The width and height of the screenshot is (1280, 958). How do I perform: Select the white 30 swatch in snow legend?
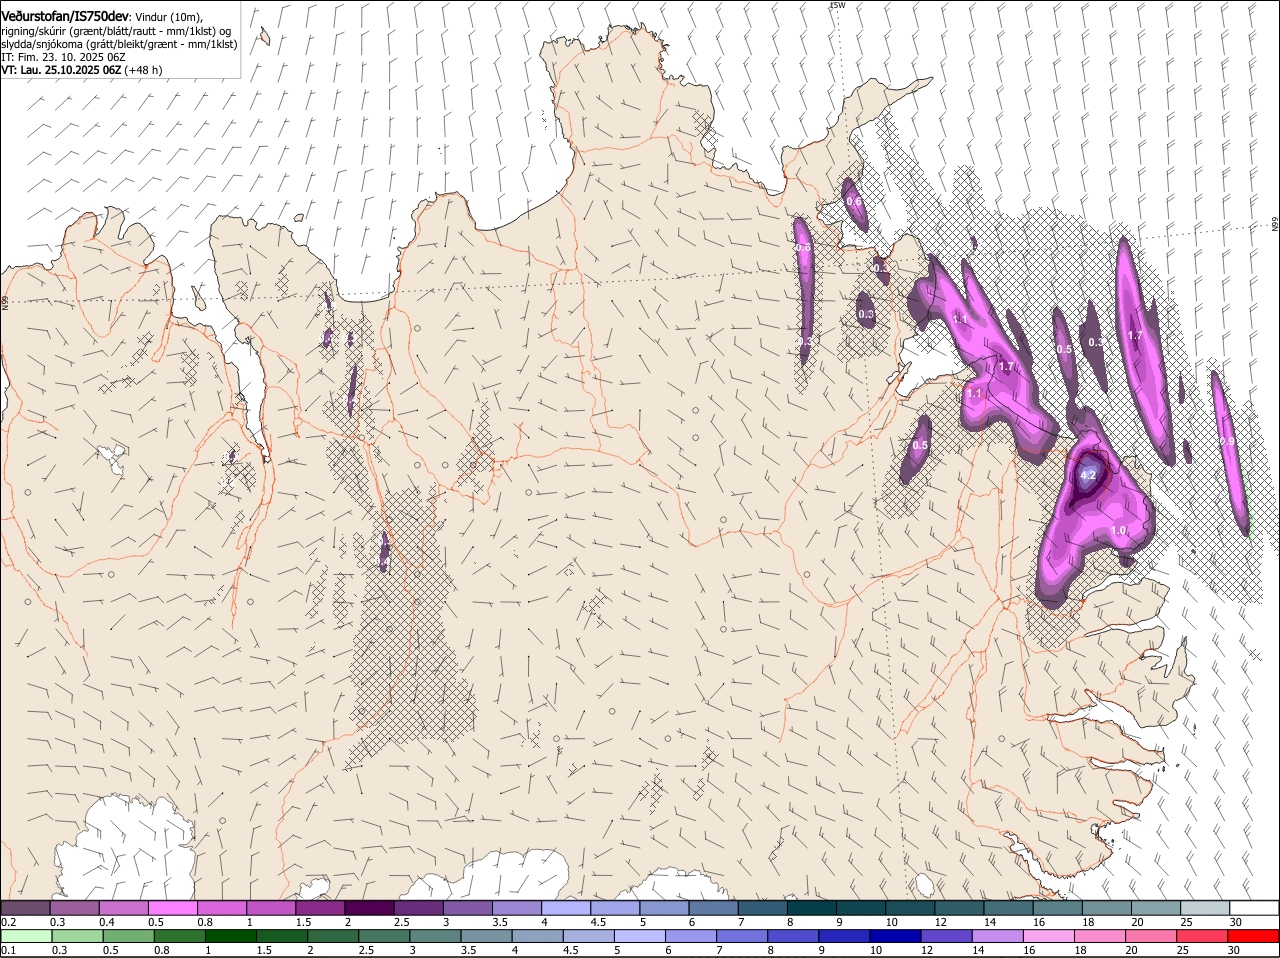pyautogui.click(x=1255, y=908)
